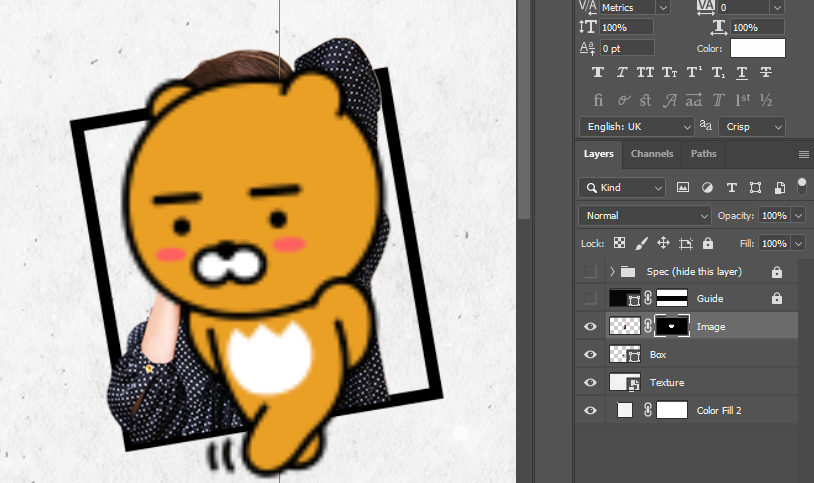Lock artboard nesting icon
814x483 pixels.
686,244
